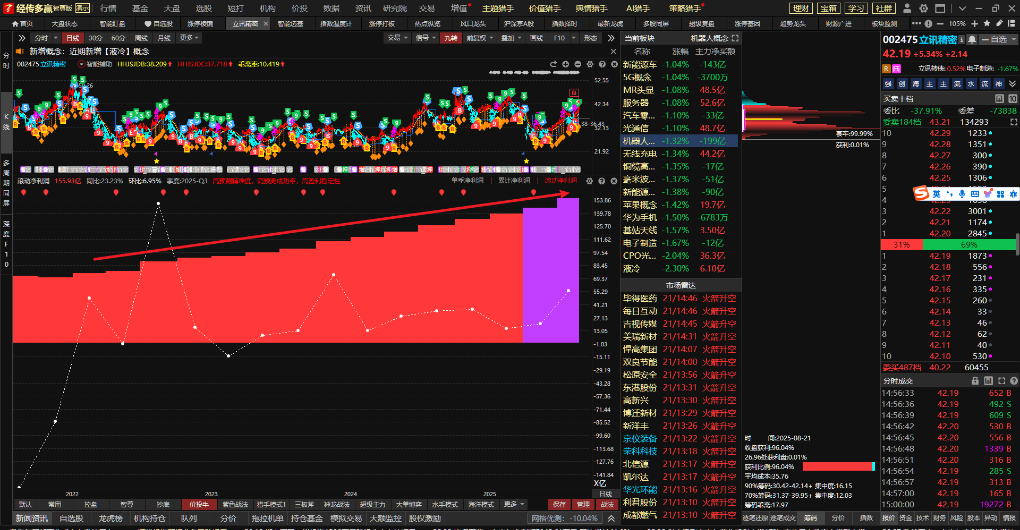Open the F10 dropdown

pyautogui.click(x=574, y=38)
